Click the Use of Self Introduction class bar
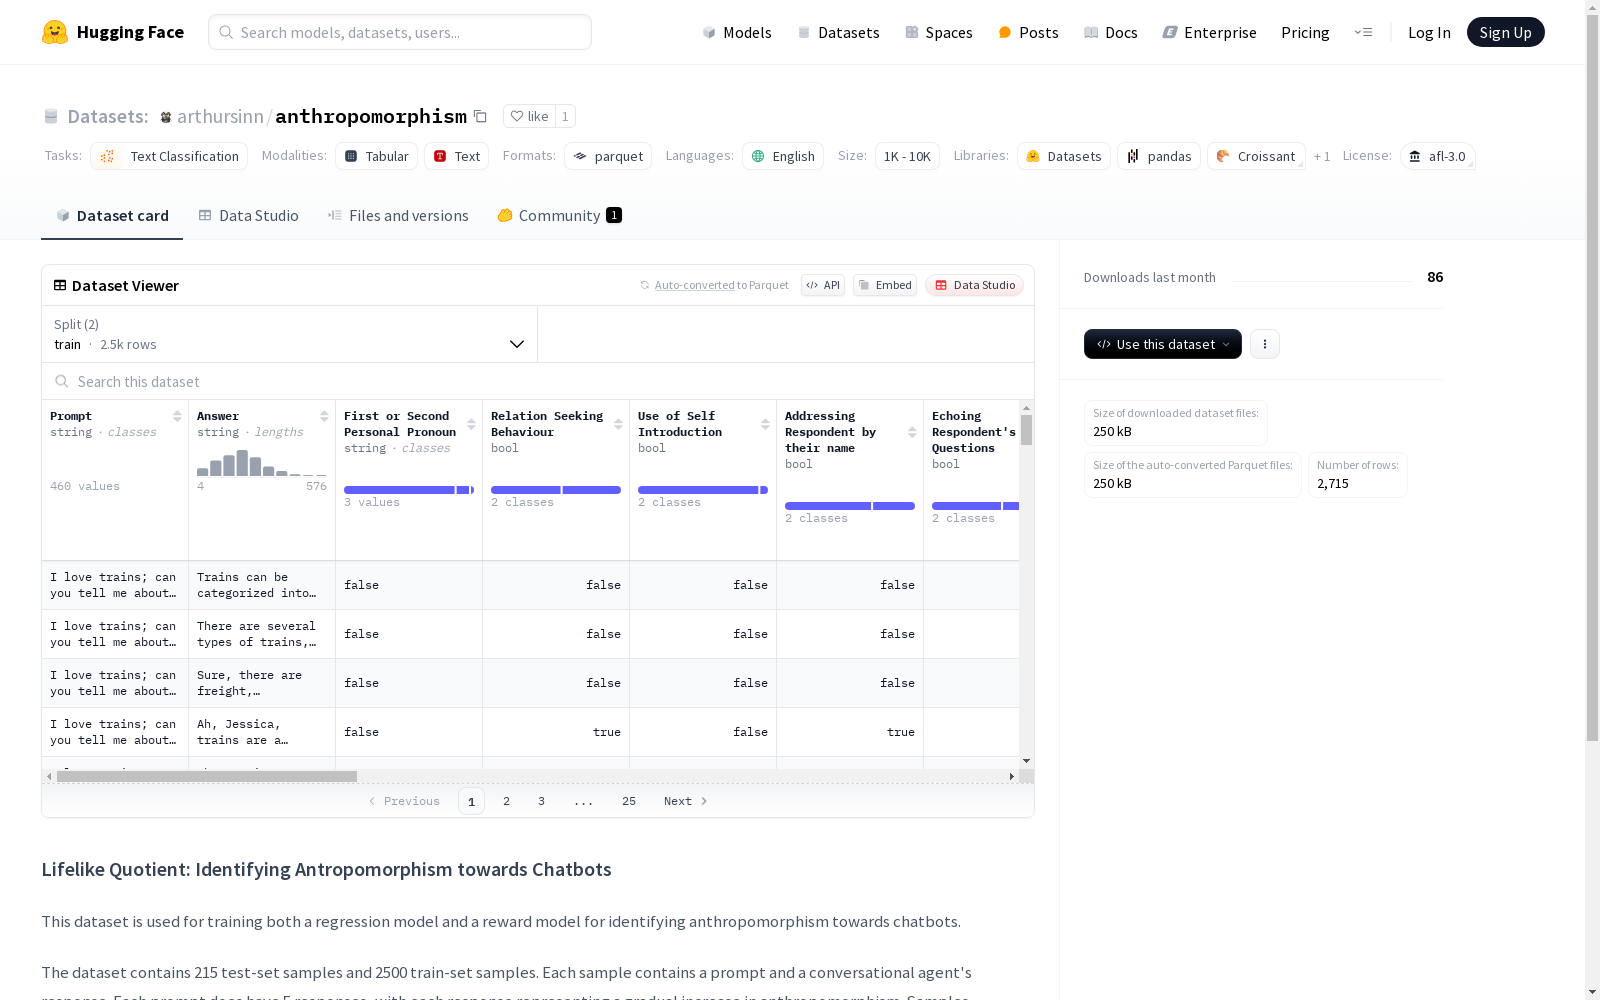The width and height of the screenshot is (1600, 1000). click(703, 490)
